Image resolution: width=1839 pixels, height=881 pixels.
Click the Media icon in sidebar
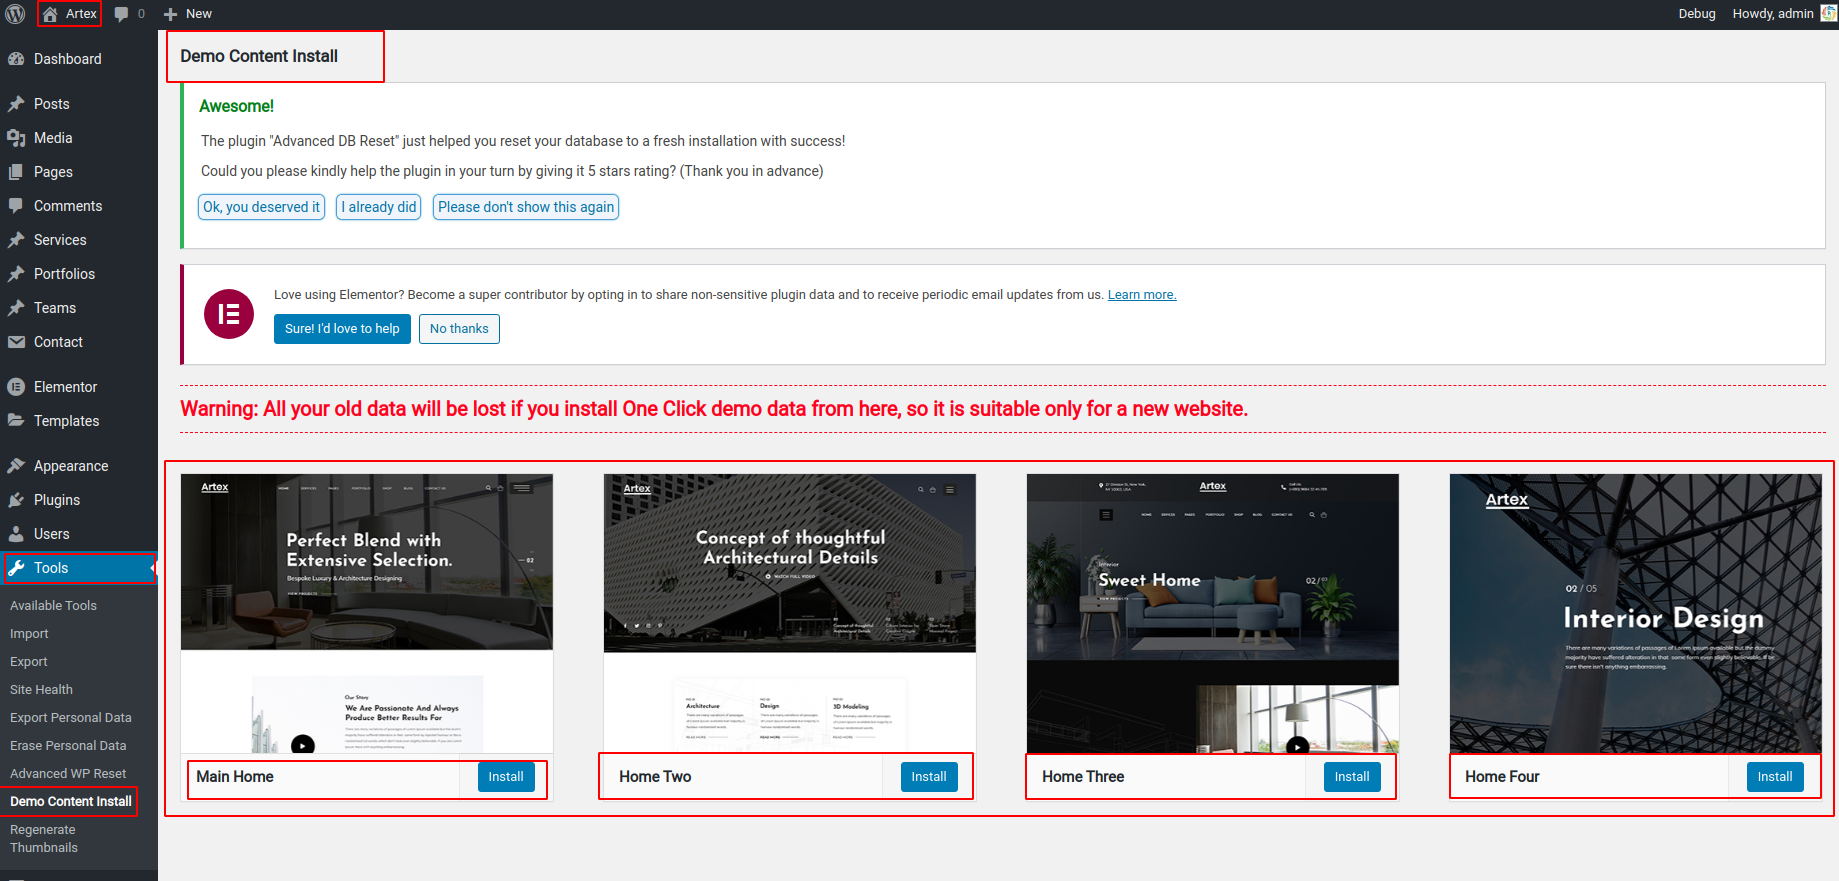16,138
